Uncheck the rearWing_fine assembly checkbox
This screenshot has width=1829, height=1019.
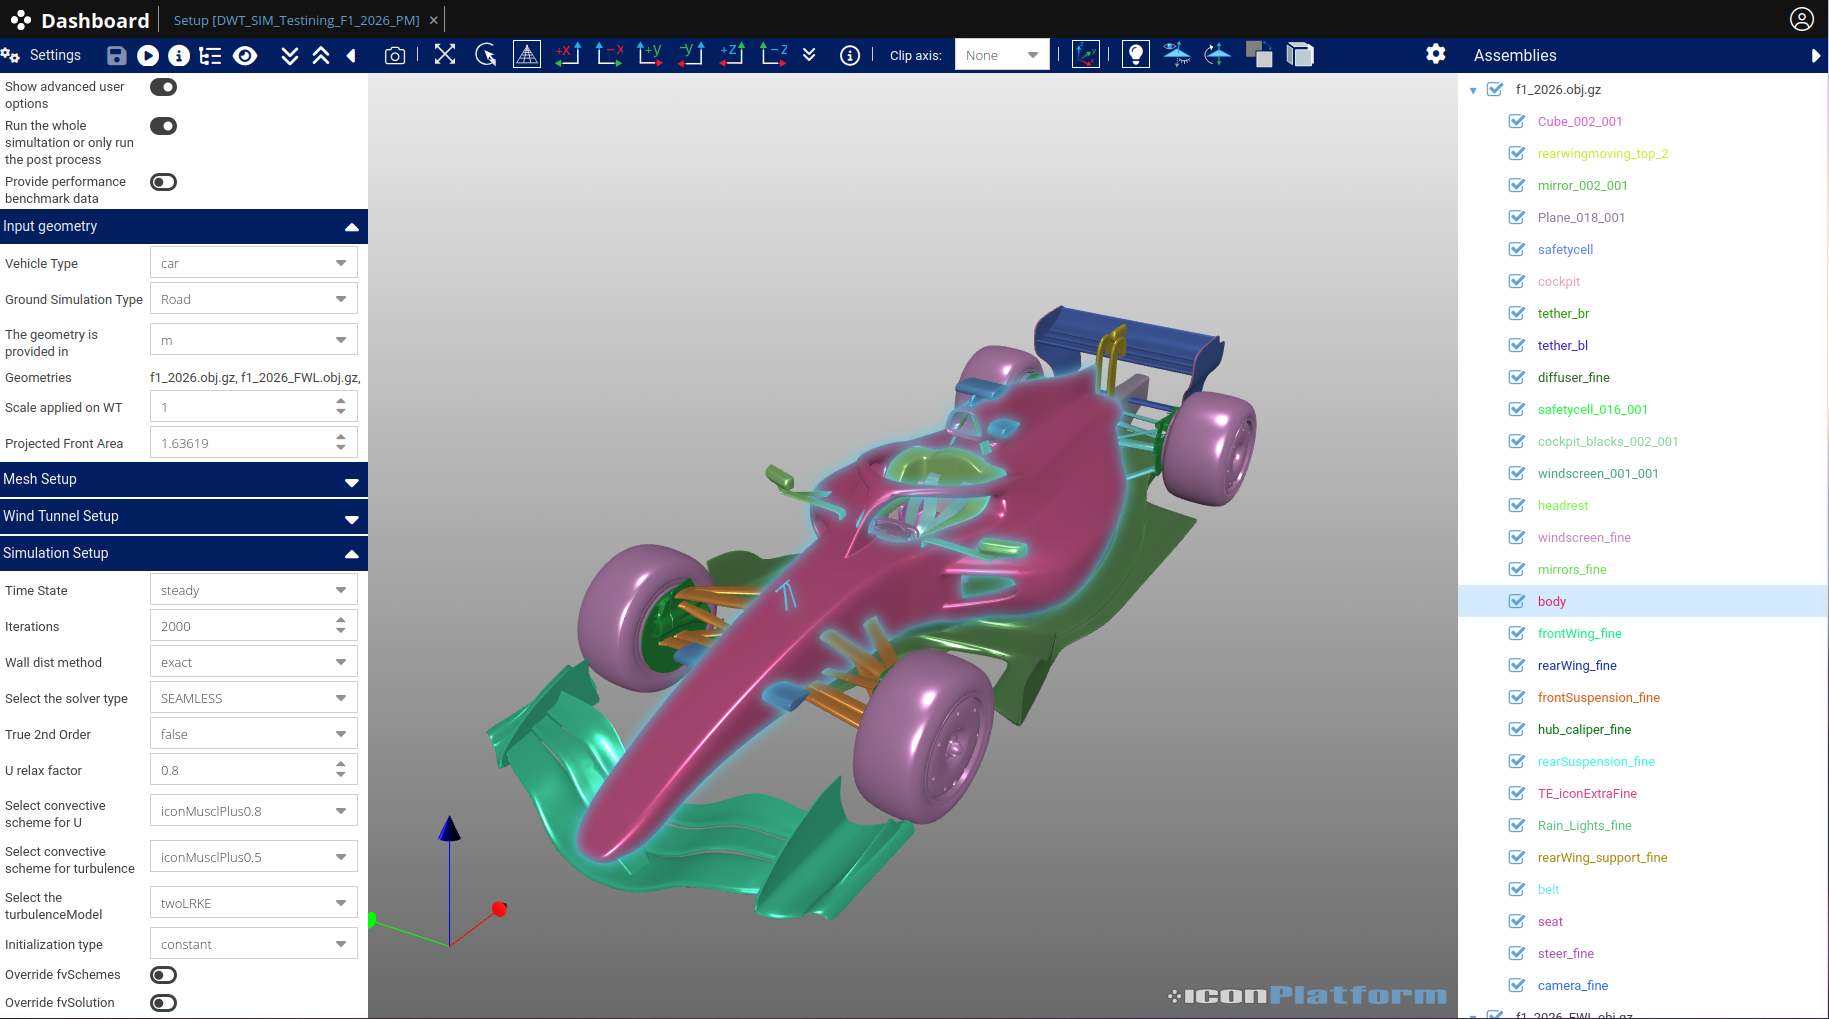tap(1517, 666)
